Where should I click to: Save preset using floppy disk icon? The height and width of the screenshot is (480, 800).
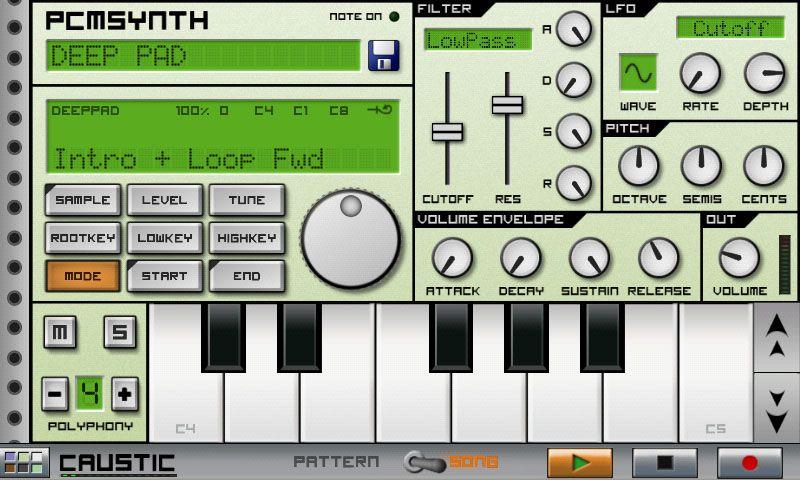[x=384, y=55]
